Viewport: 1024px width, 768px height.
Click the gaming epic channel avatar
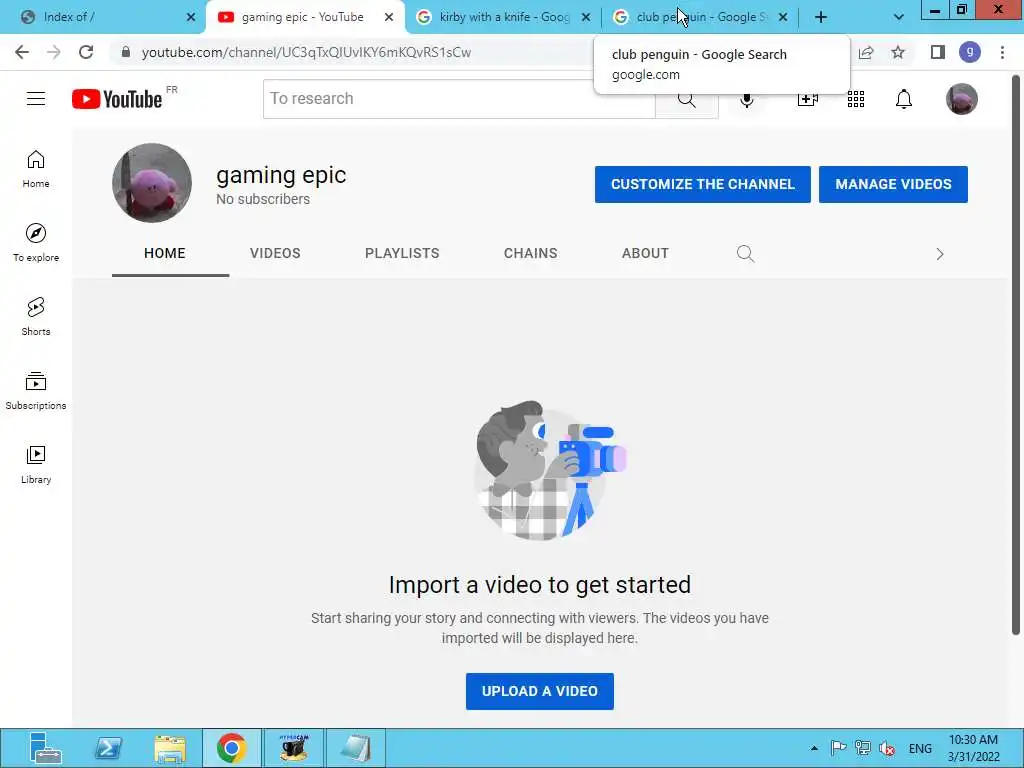pyautogui.click(x=152, y=183)
